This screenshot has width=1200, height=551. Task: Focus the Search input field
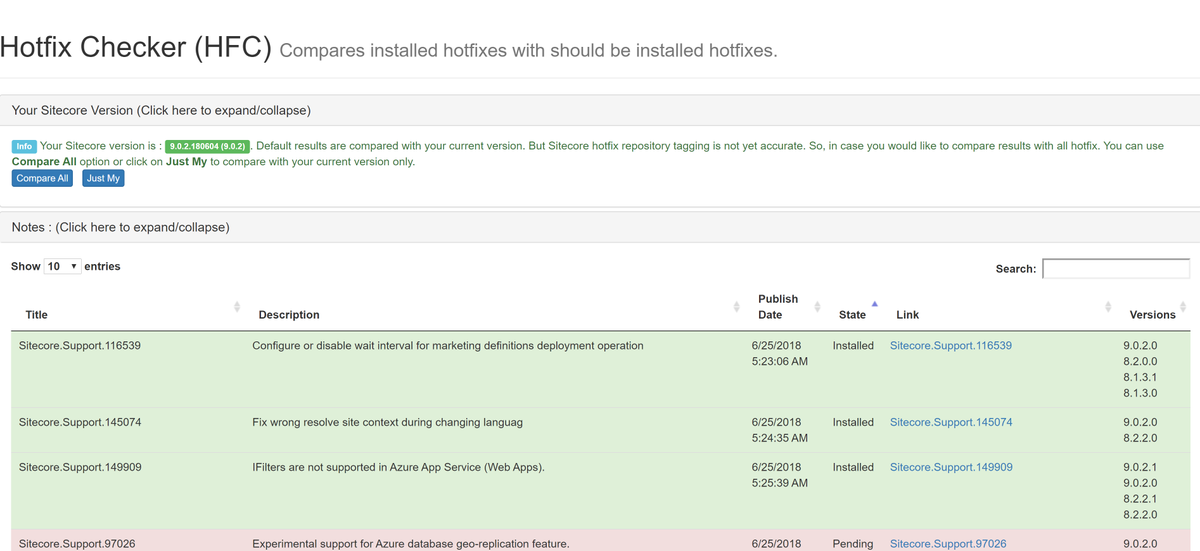[1116, 268]
